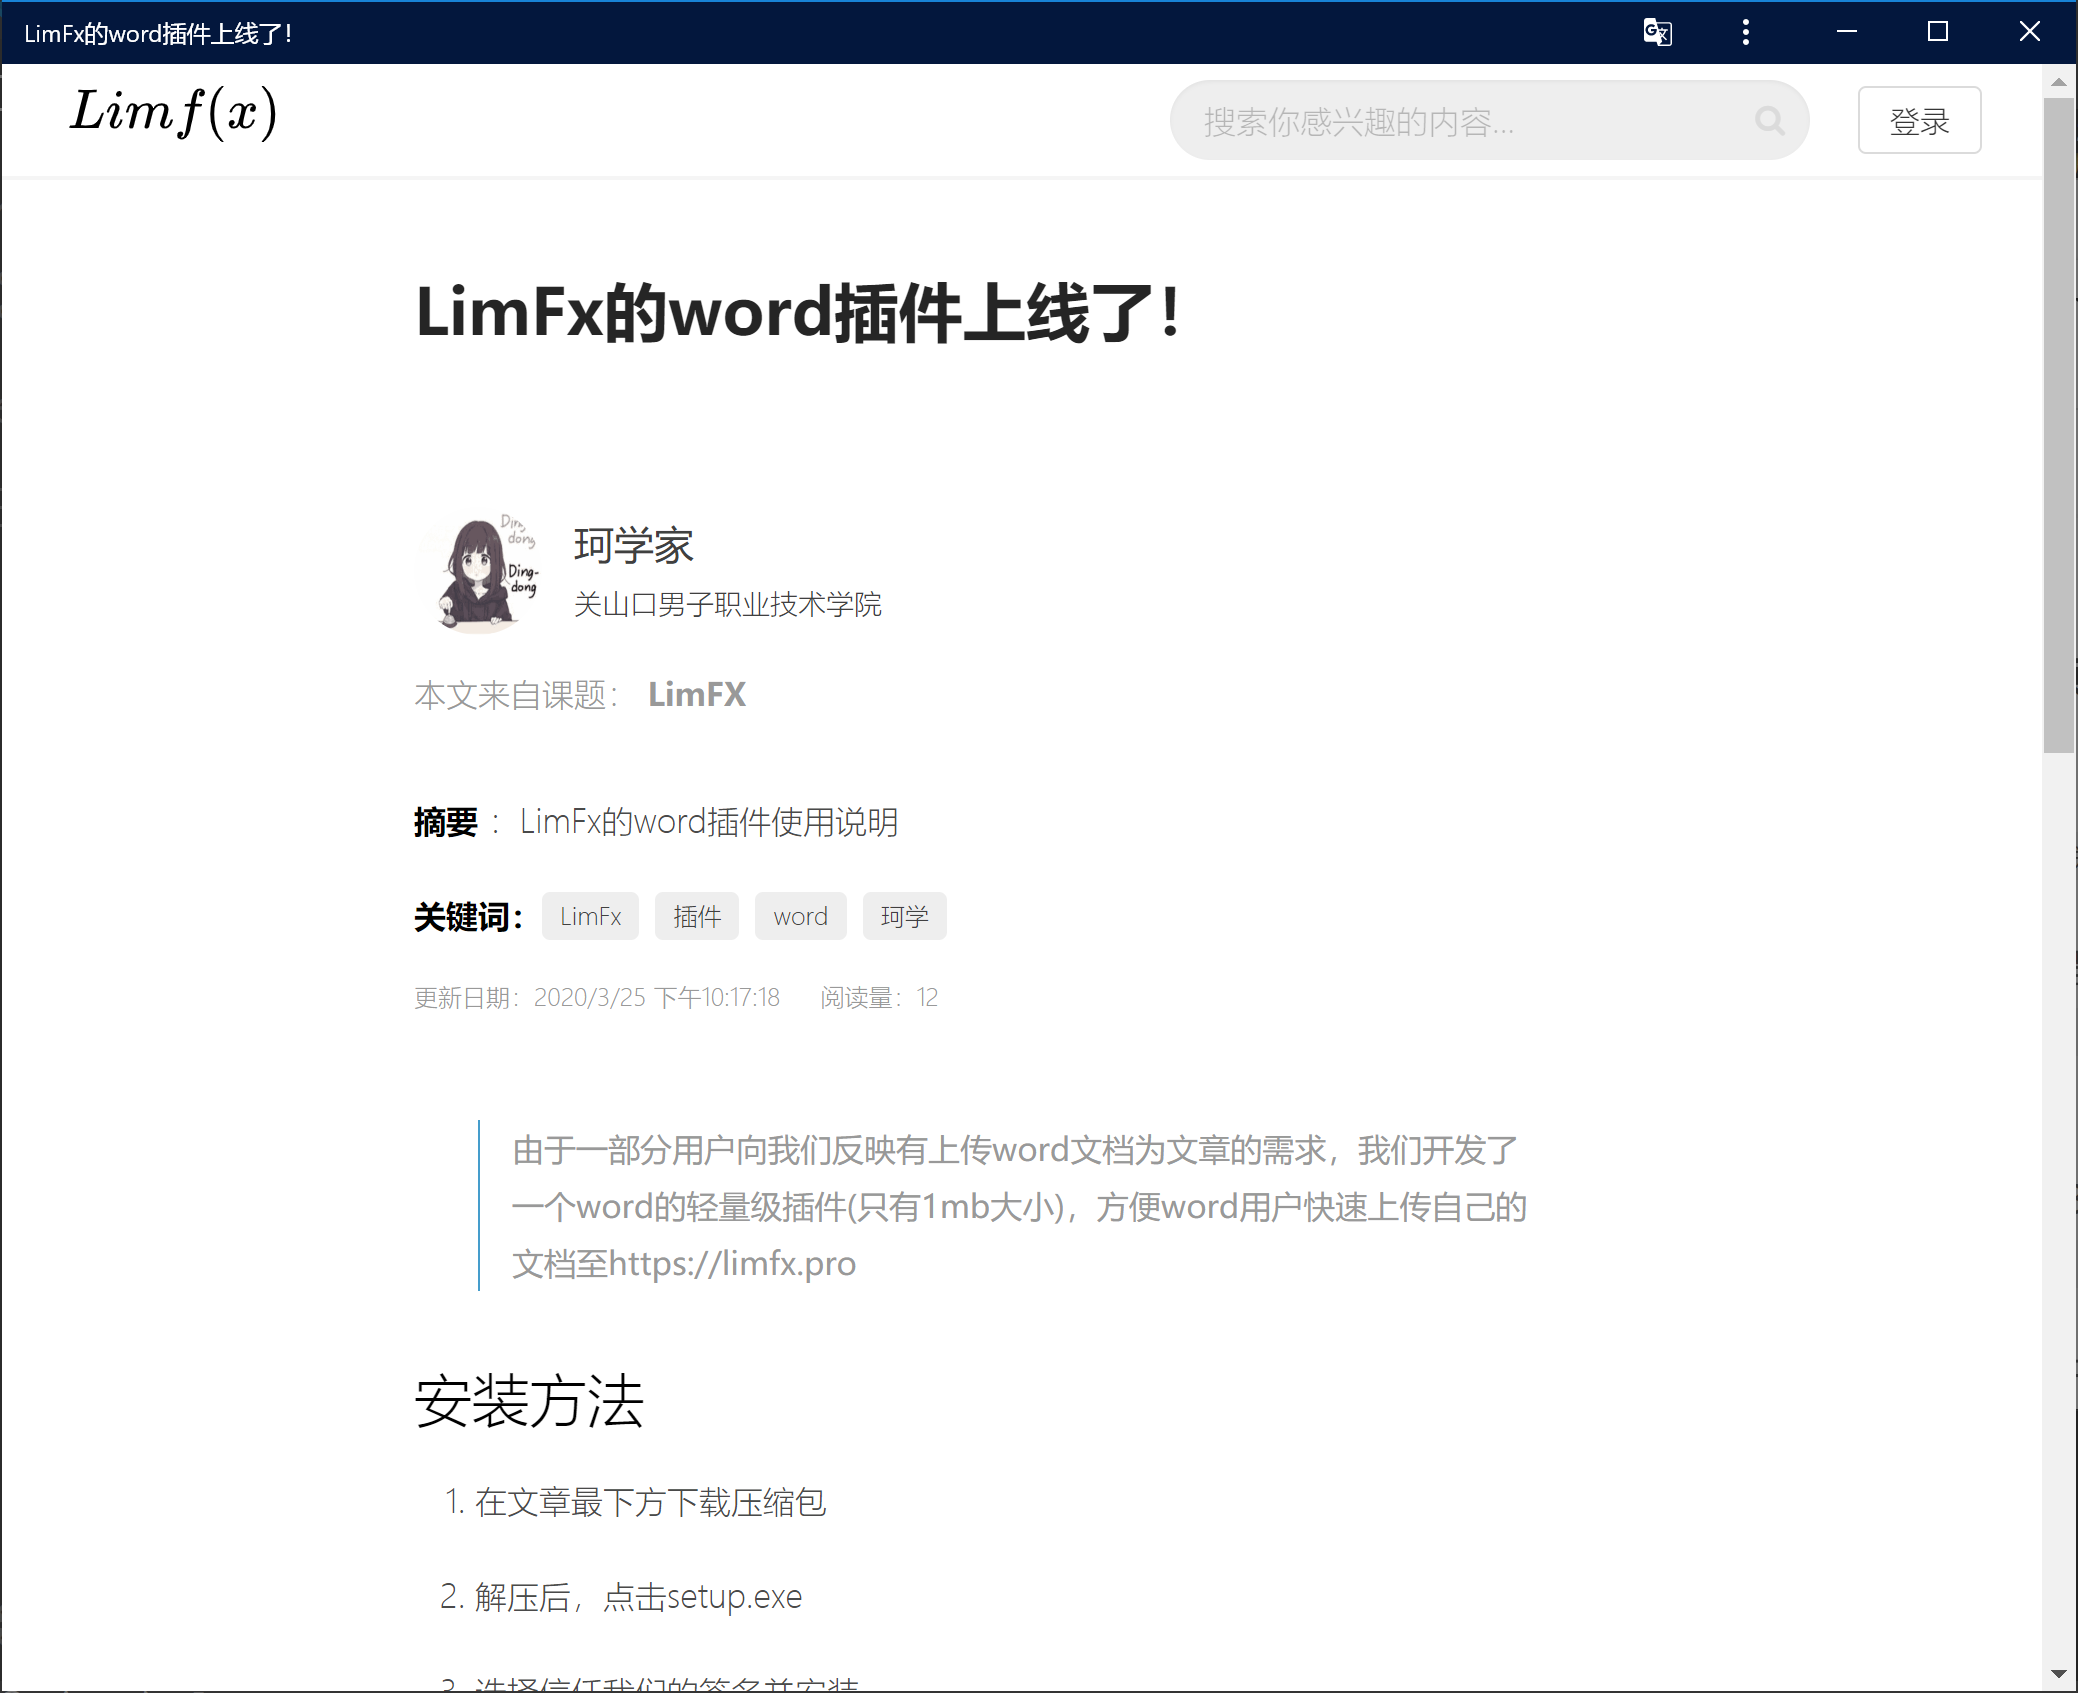
Task: Select the word keyword tag
Action: (x=800, y=916)
